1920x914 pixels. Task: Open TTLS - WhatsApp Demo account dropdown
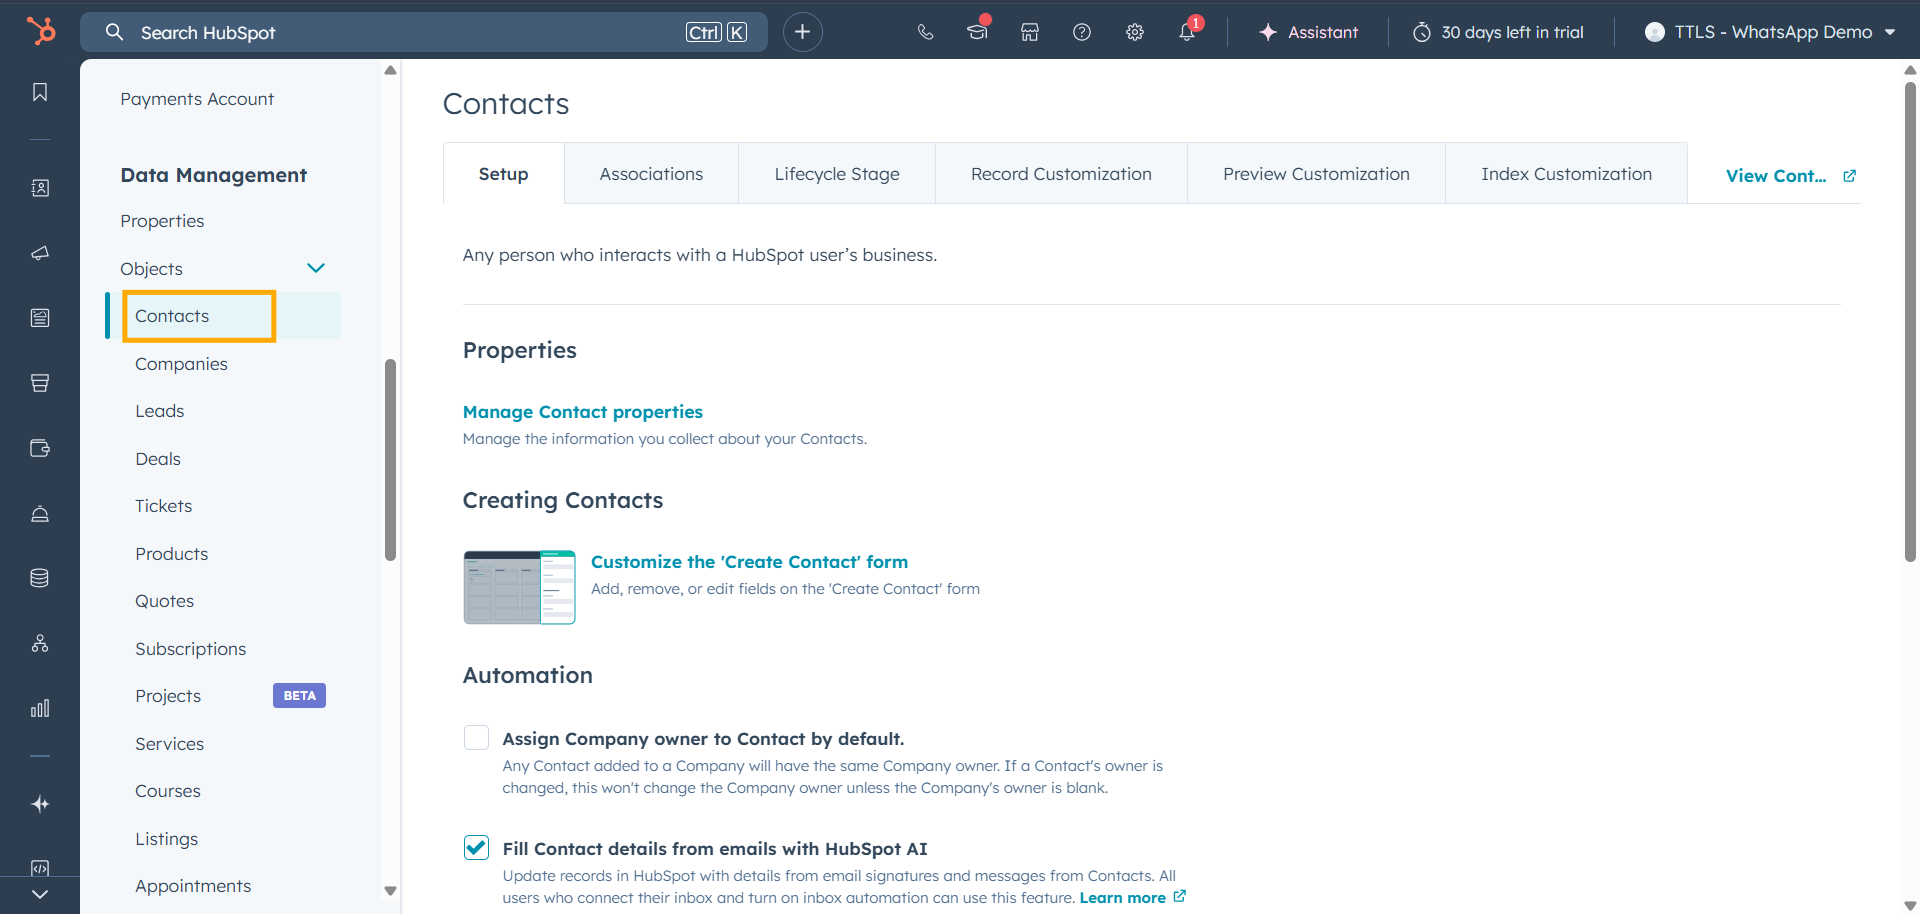(1770, 32)
